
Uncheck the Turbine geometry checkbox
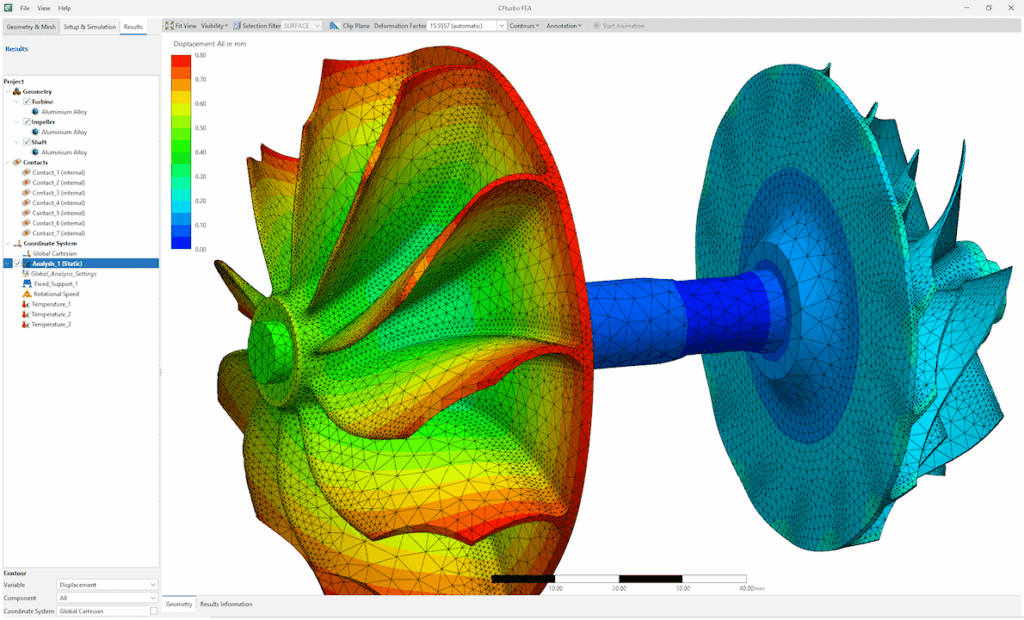click(27, 102)
